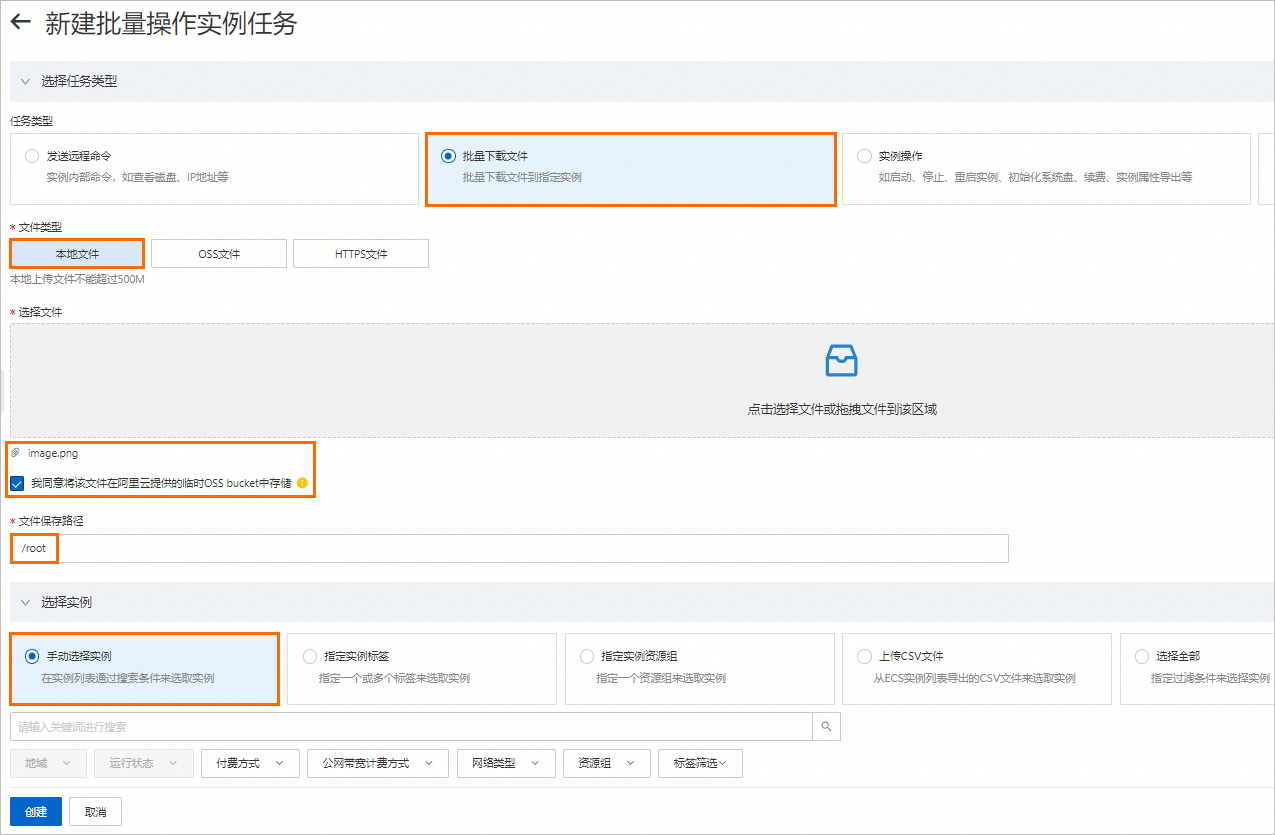Collapse the 选择实例 section
Screen dimensions: 1275x835
(25, 602)
